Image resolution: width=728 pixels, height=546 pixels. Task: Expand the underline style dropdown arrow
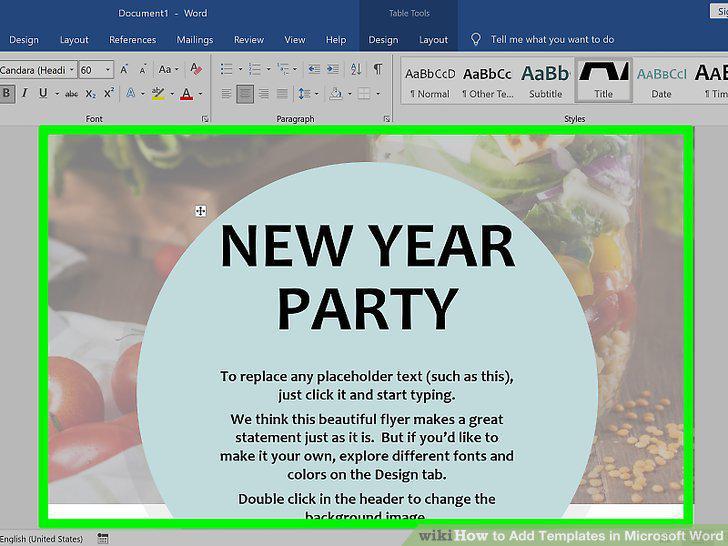coord(57,94)
